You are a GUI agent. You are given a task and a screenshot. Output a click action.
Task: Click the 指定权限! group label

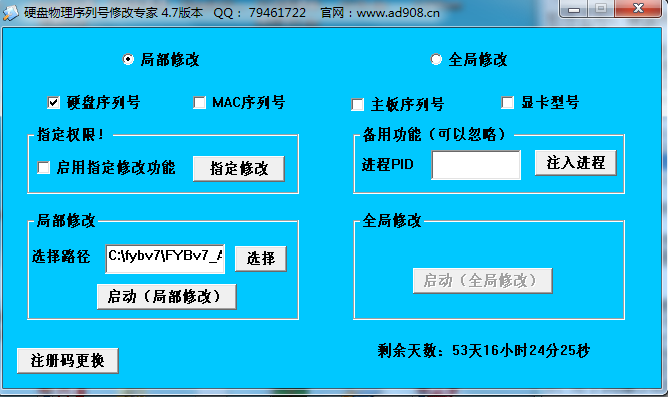[71, 135]
